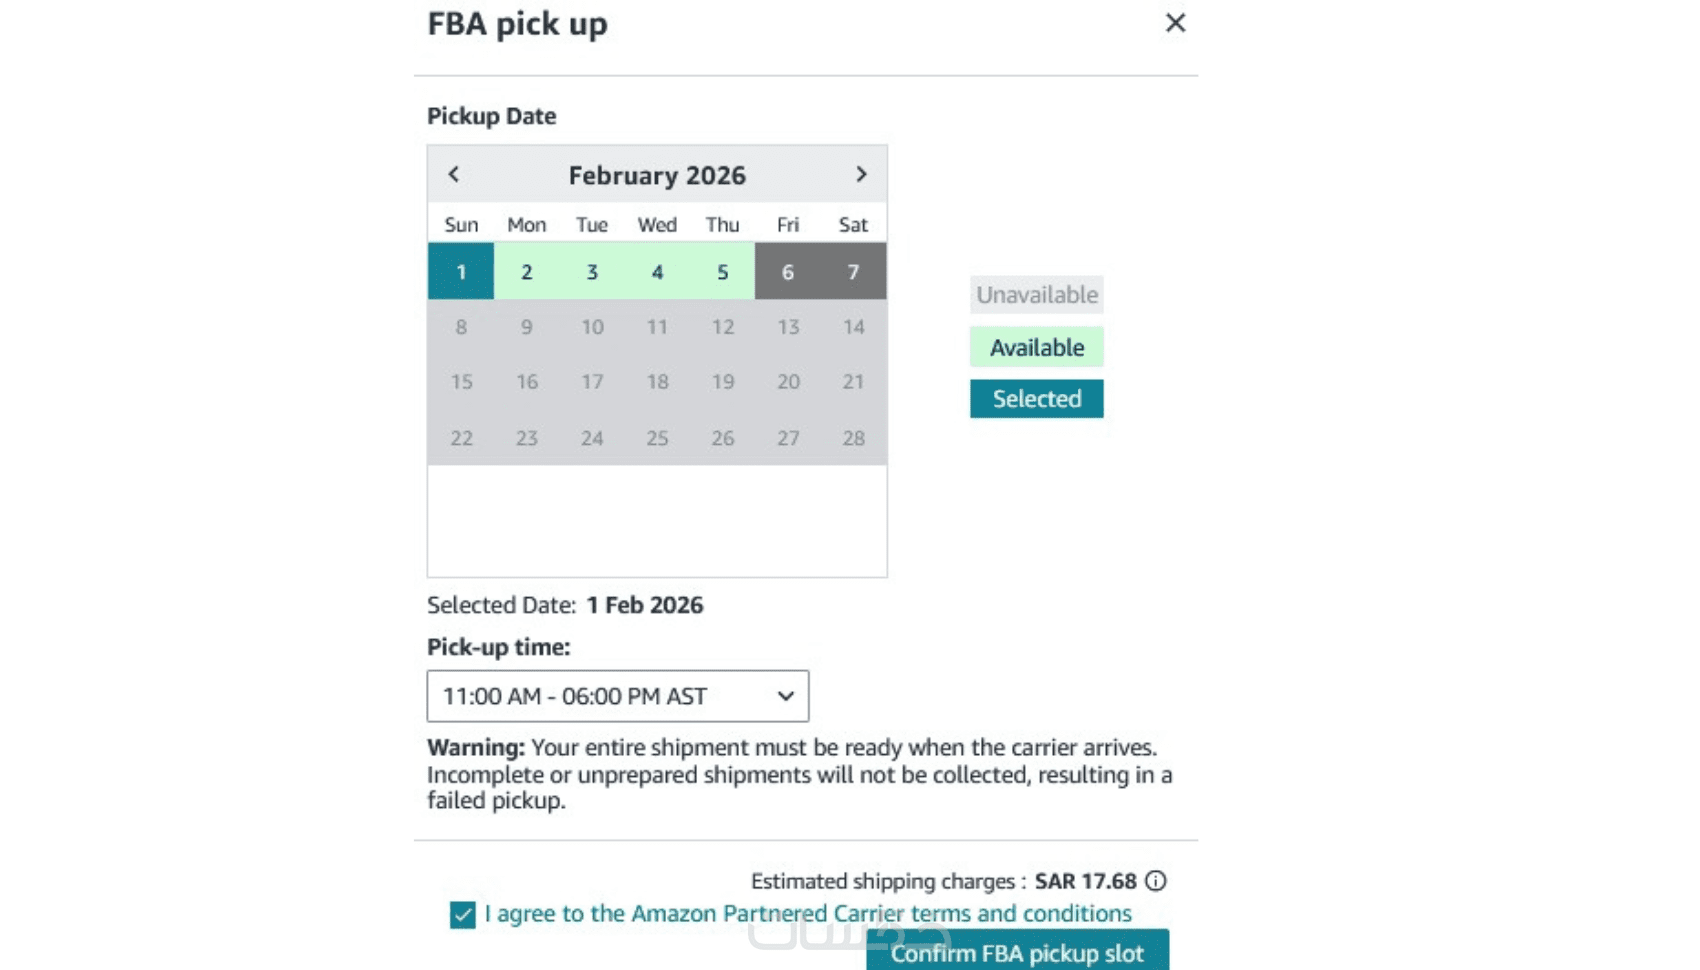Go to next month in calendar
This screenshot has height=970, width=1700.
861,174
